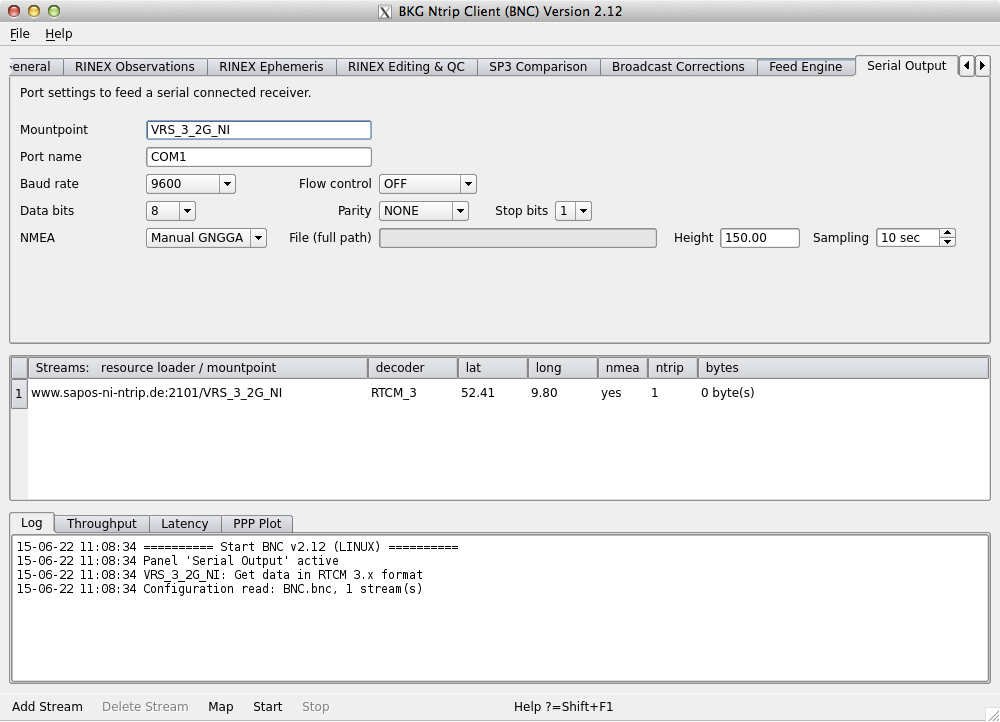Viewport: 1000px width, 722px height.
Task: Increase Sampling value with the up arrow
Action: (x=948, y=233)
